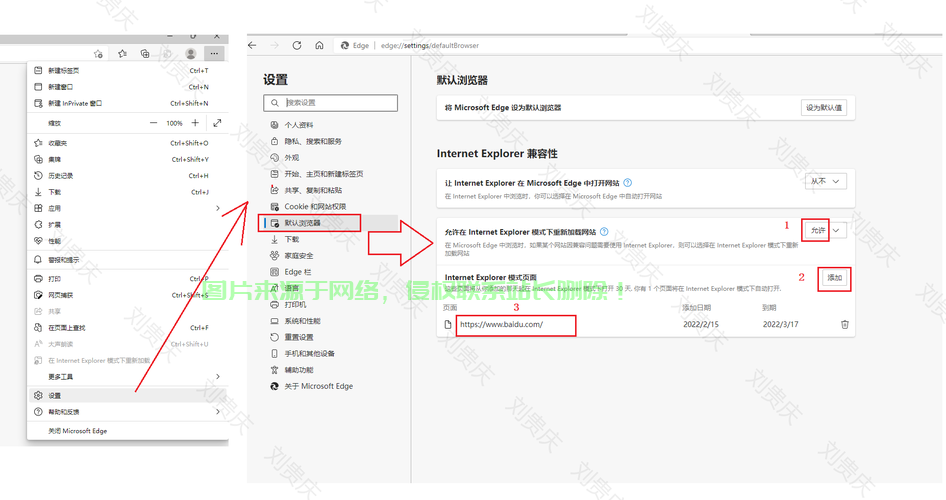Viewport: 946px width, 500px height.
Task: Click the help icon next to 允许在 Internet Explorer 模式下重新加载网站
Action: coord(604,232)
